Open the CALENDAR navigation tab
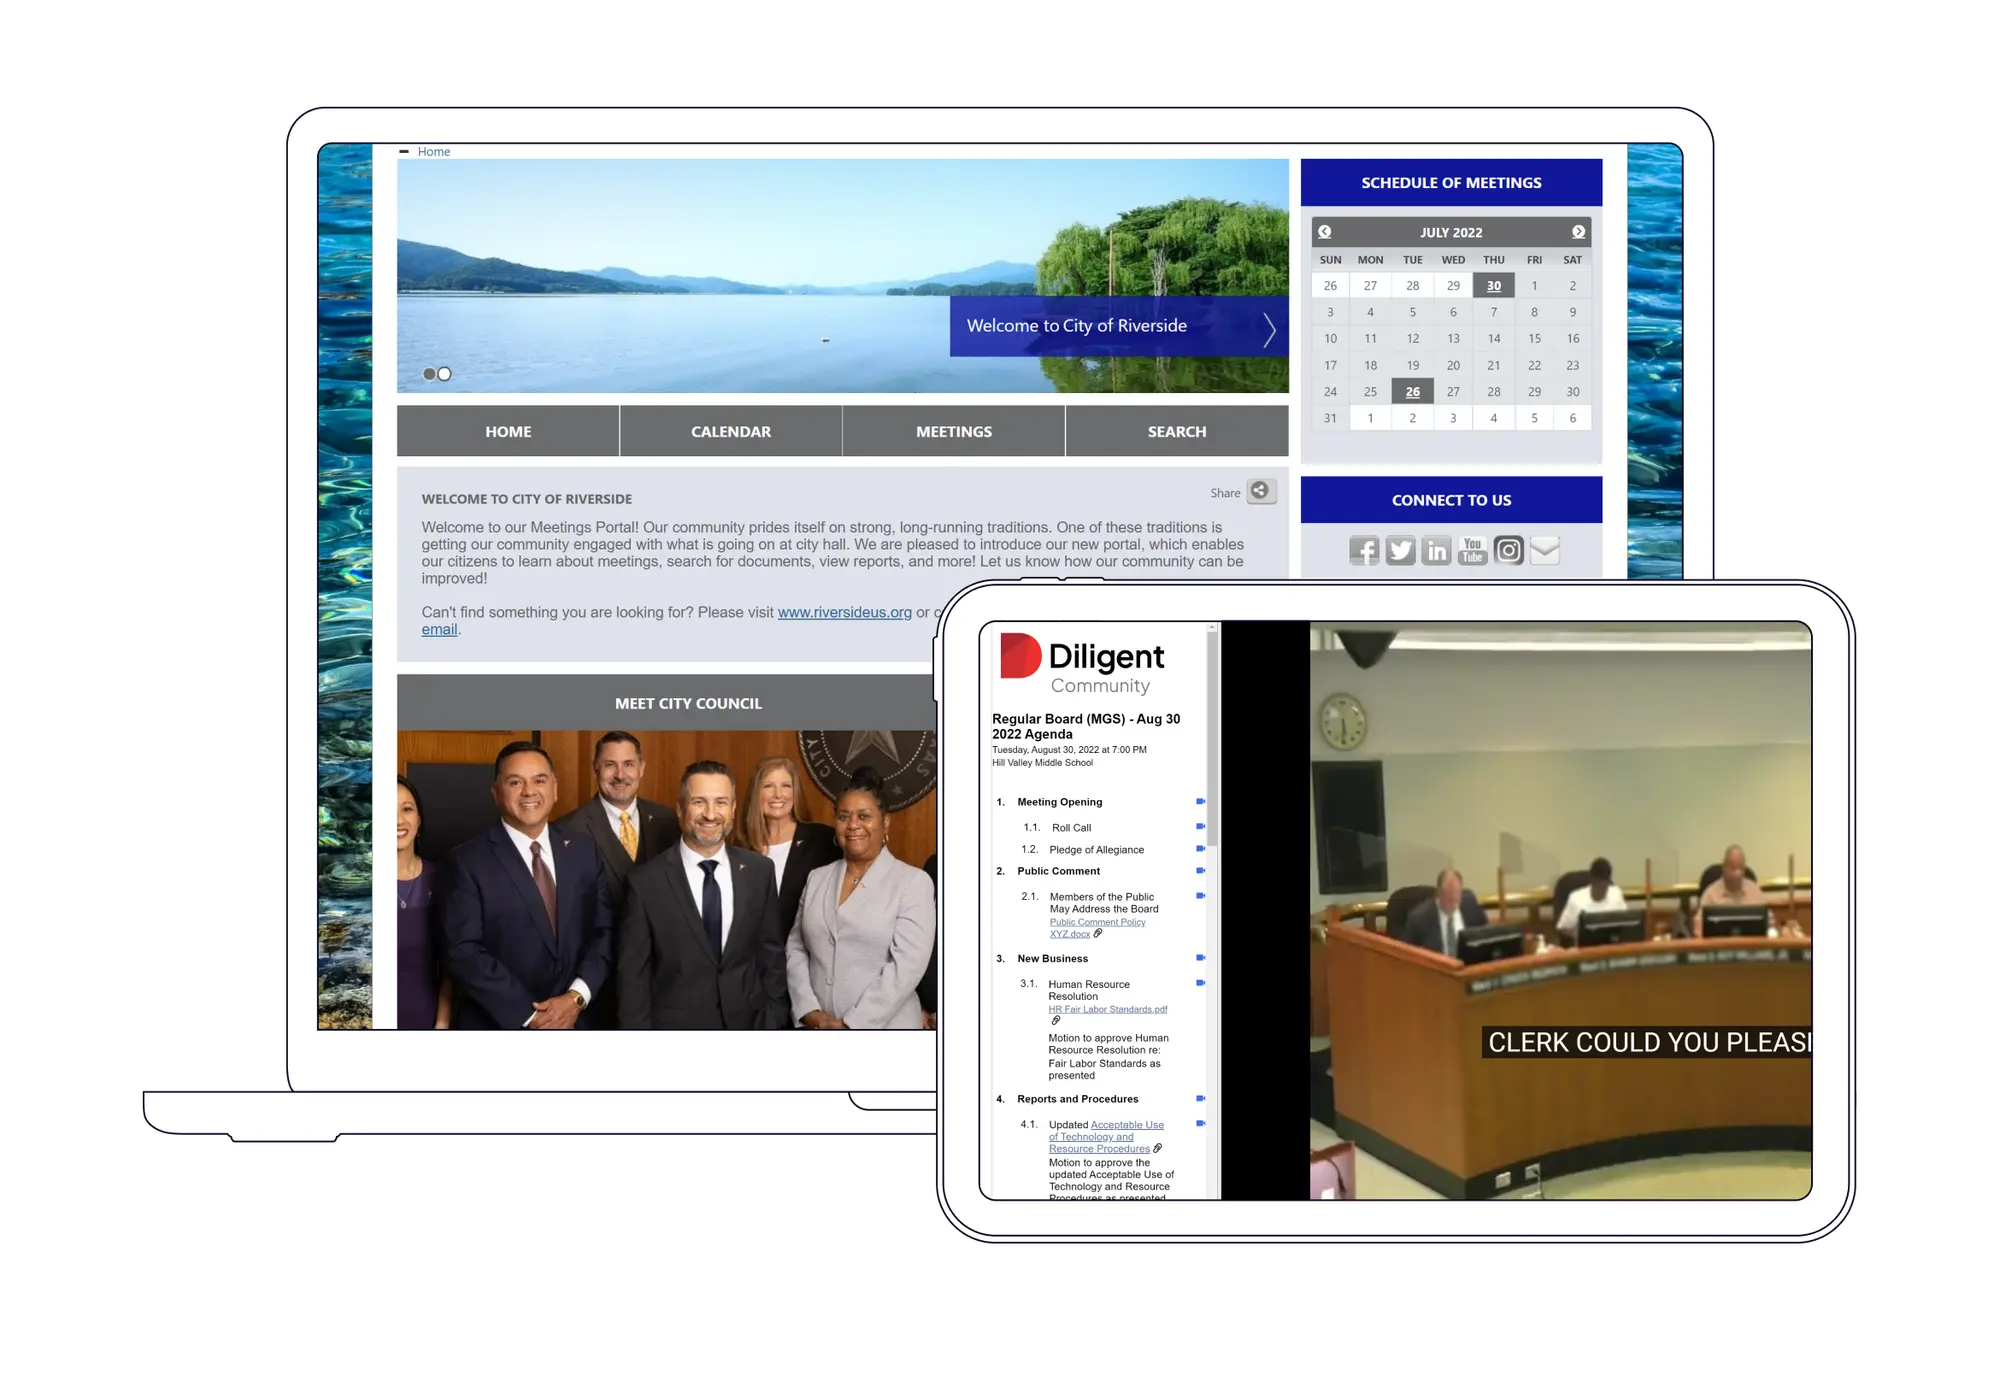 click(x=731, y=432)
